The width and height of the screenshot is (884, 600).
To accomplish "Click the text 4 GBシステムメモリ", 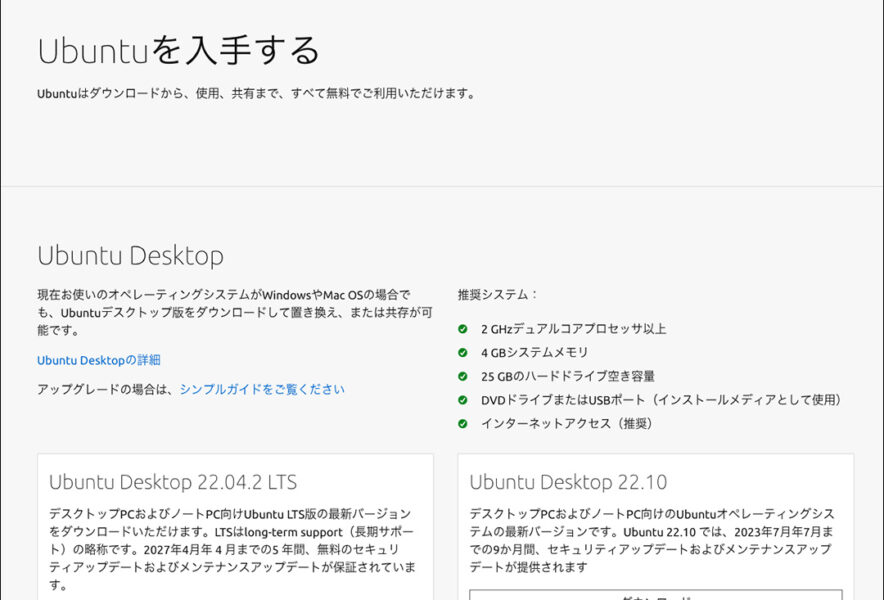I will (x=534, y=352).
